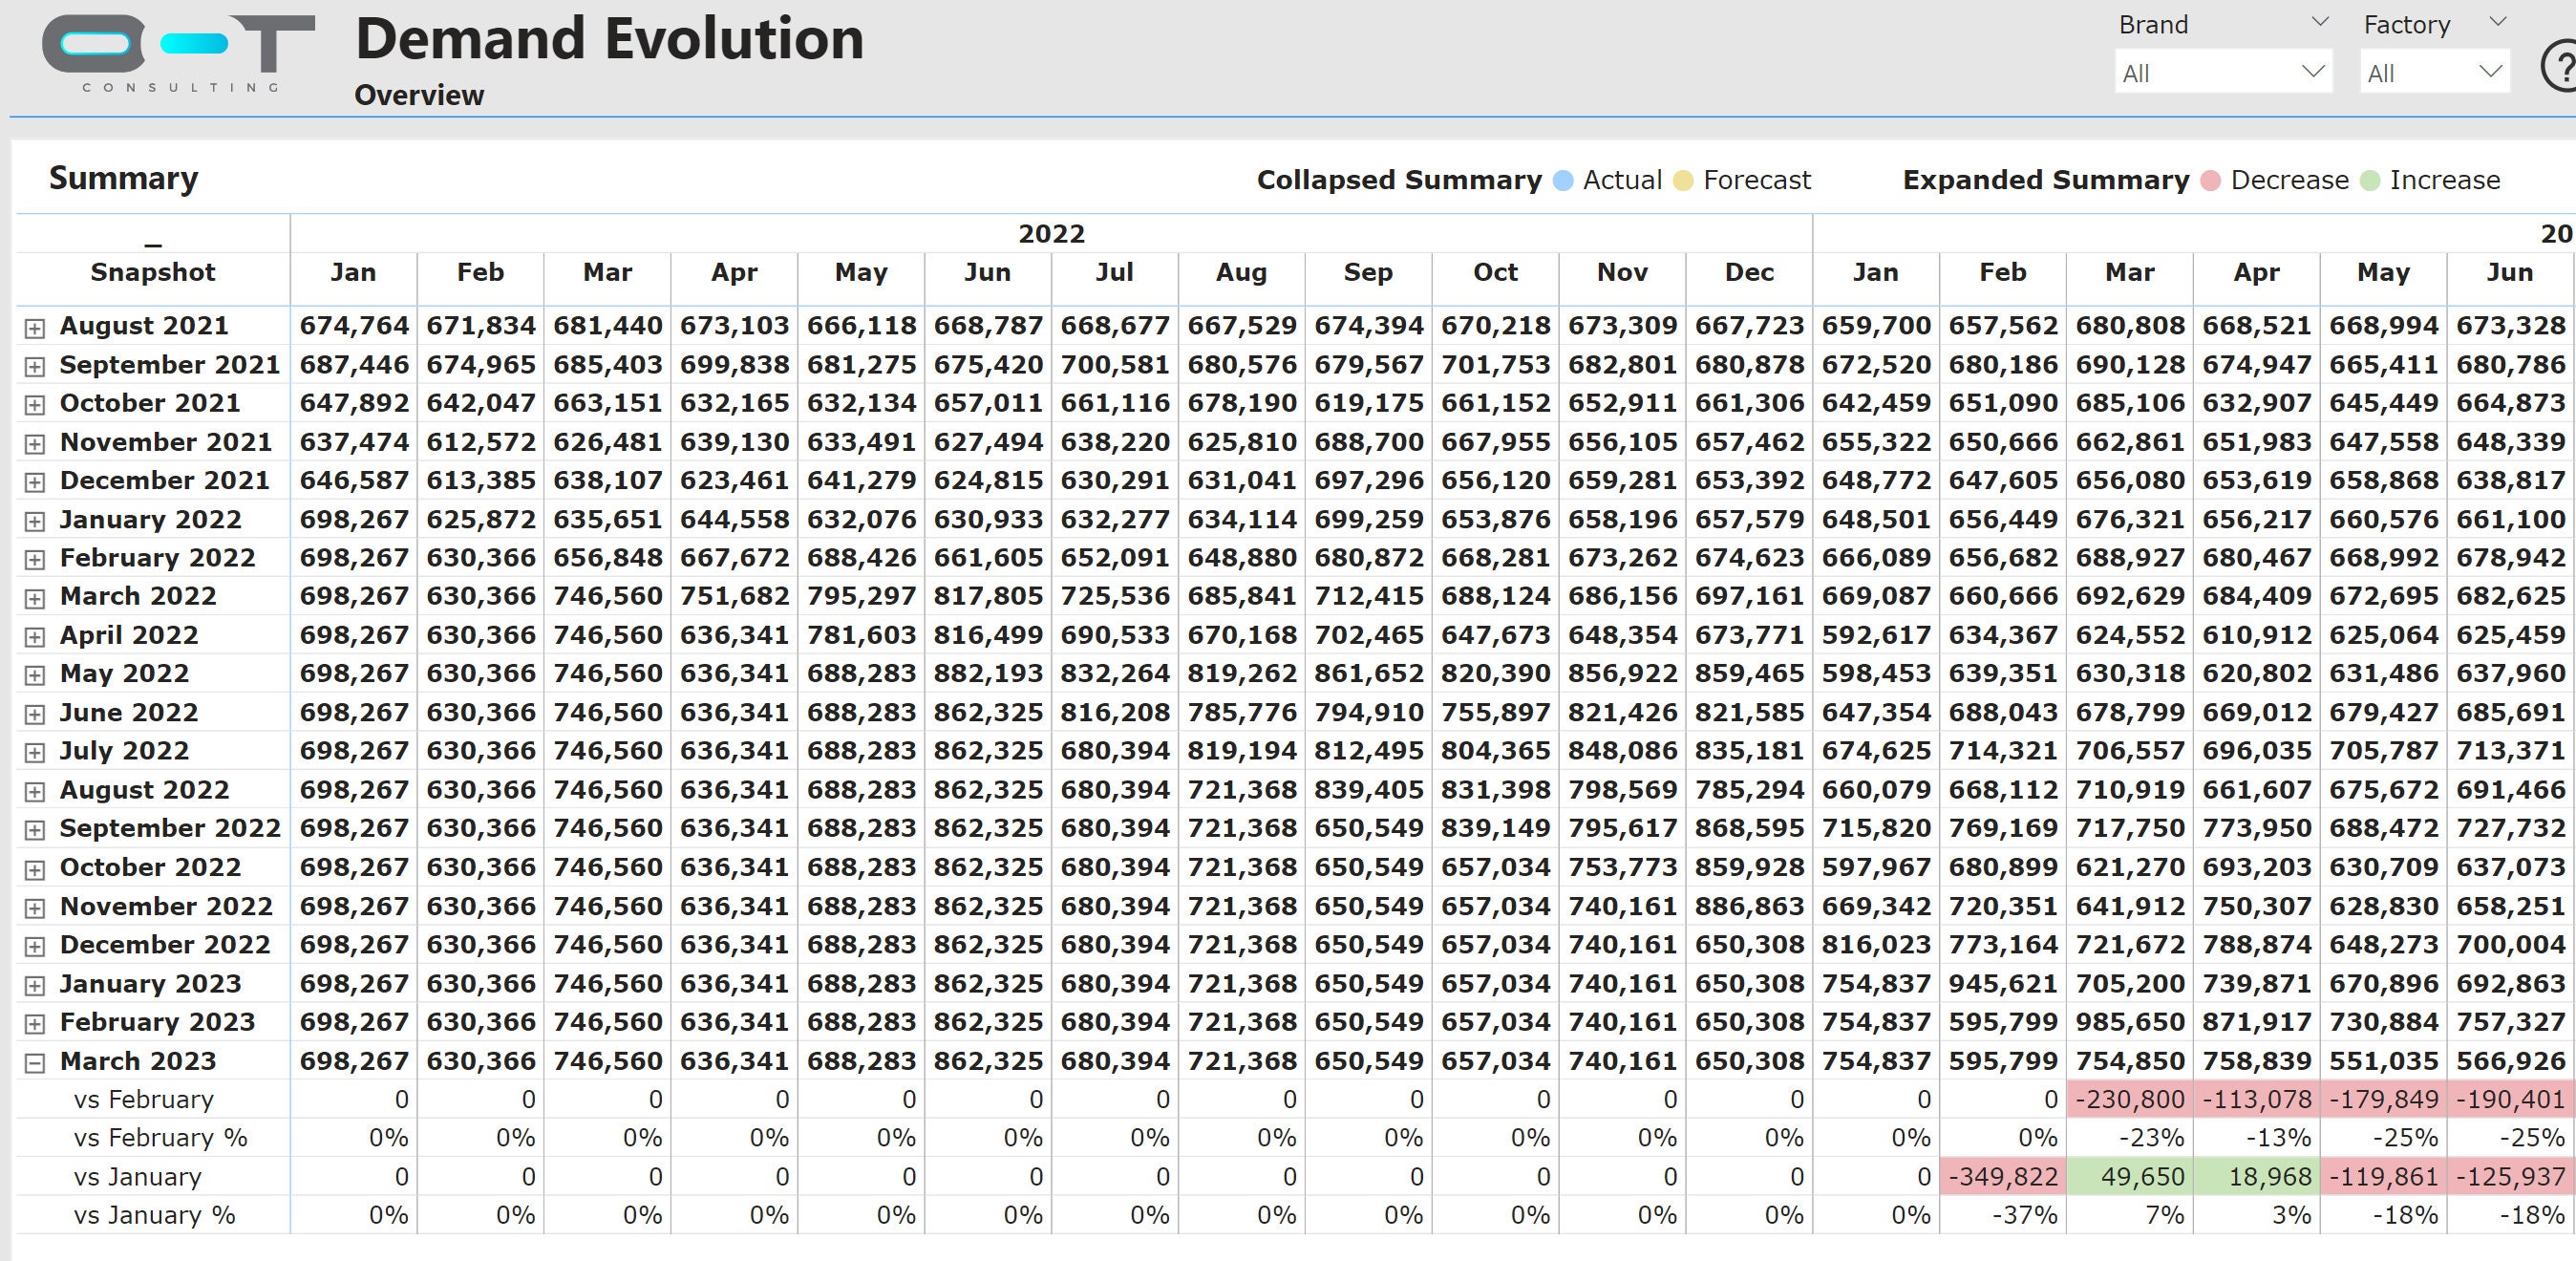Click the vs January % row label
Viewport: 2576px width, 1261px height.
[x=155, y=1214]
